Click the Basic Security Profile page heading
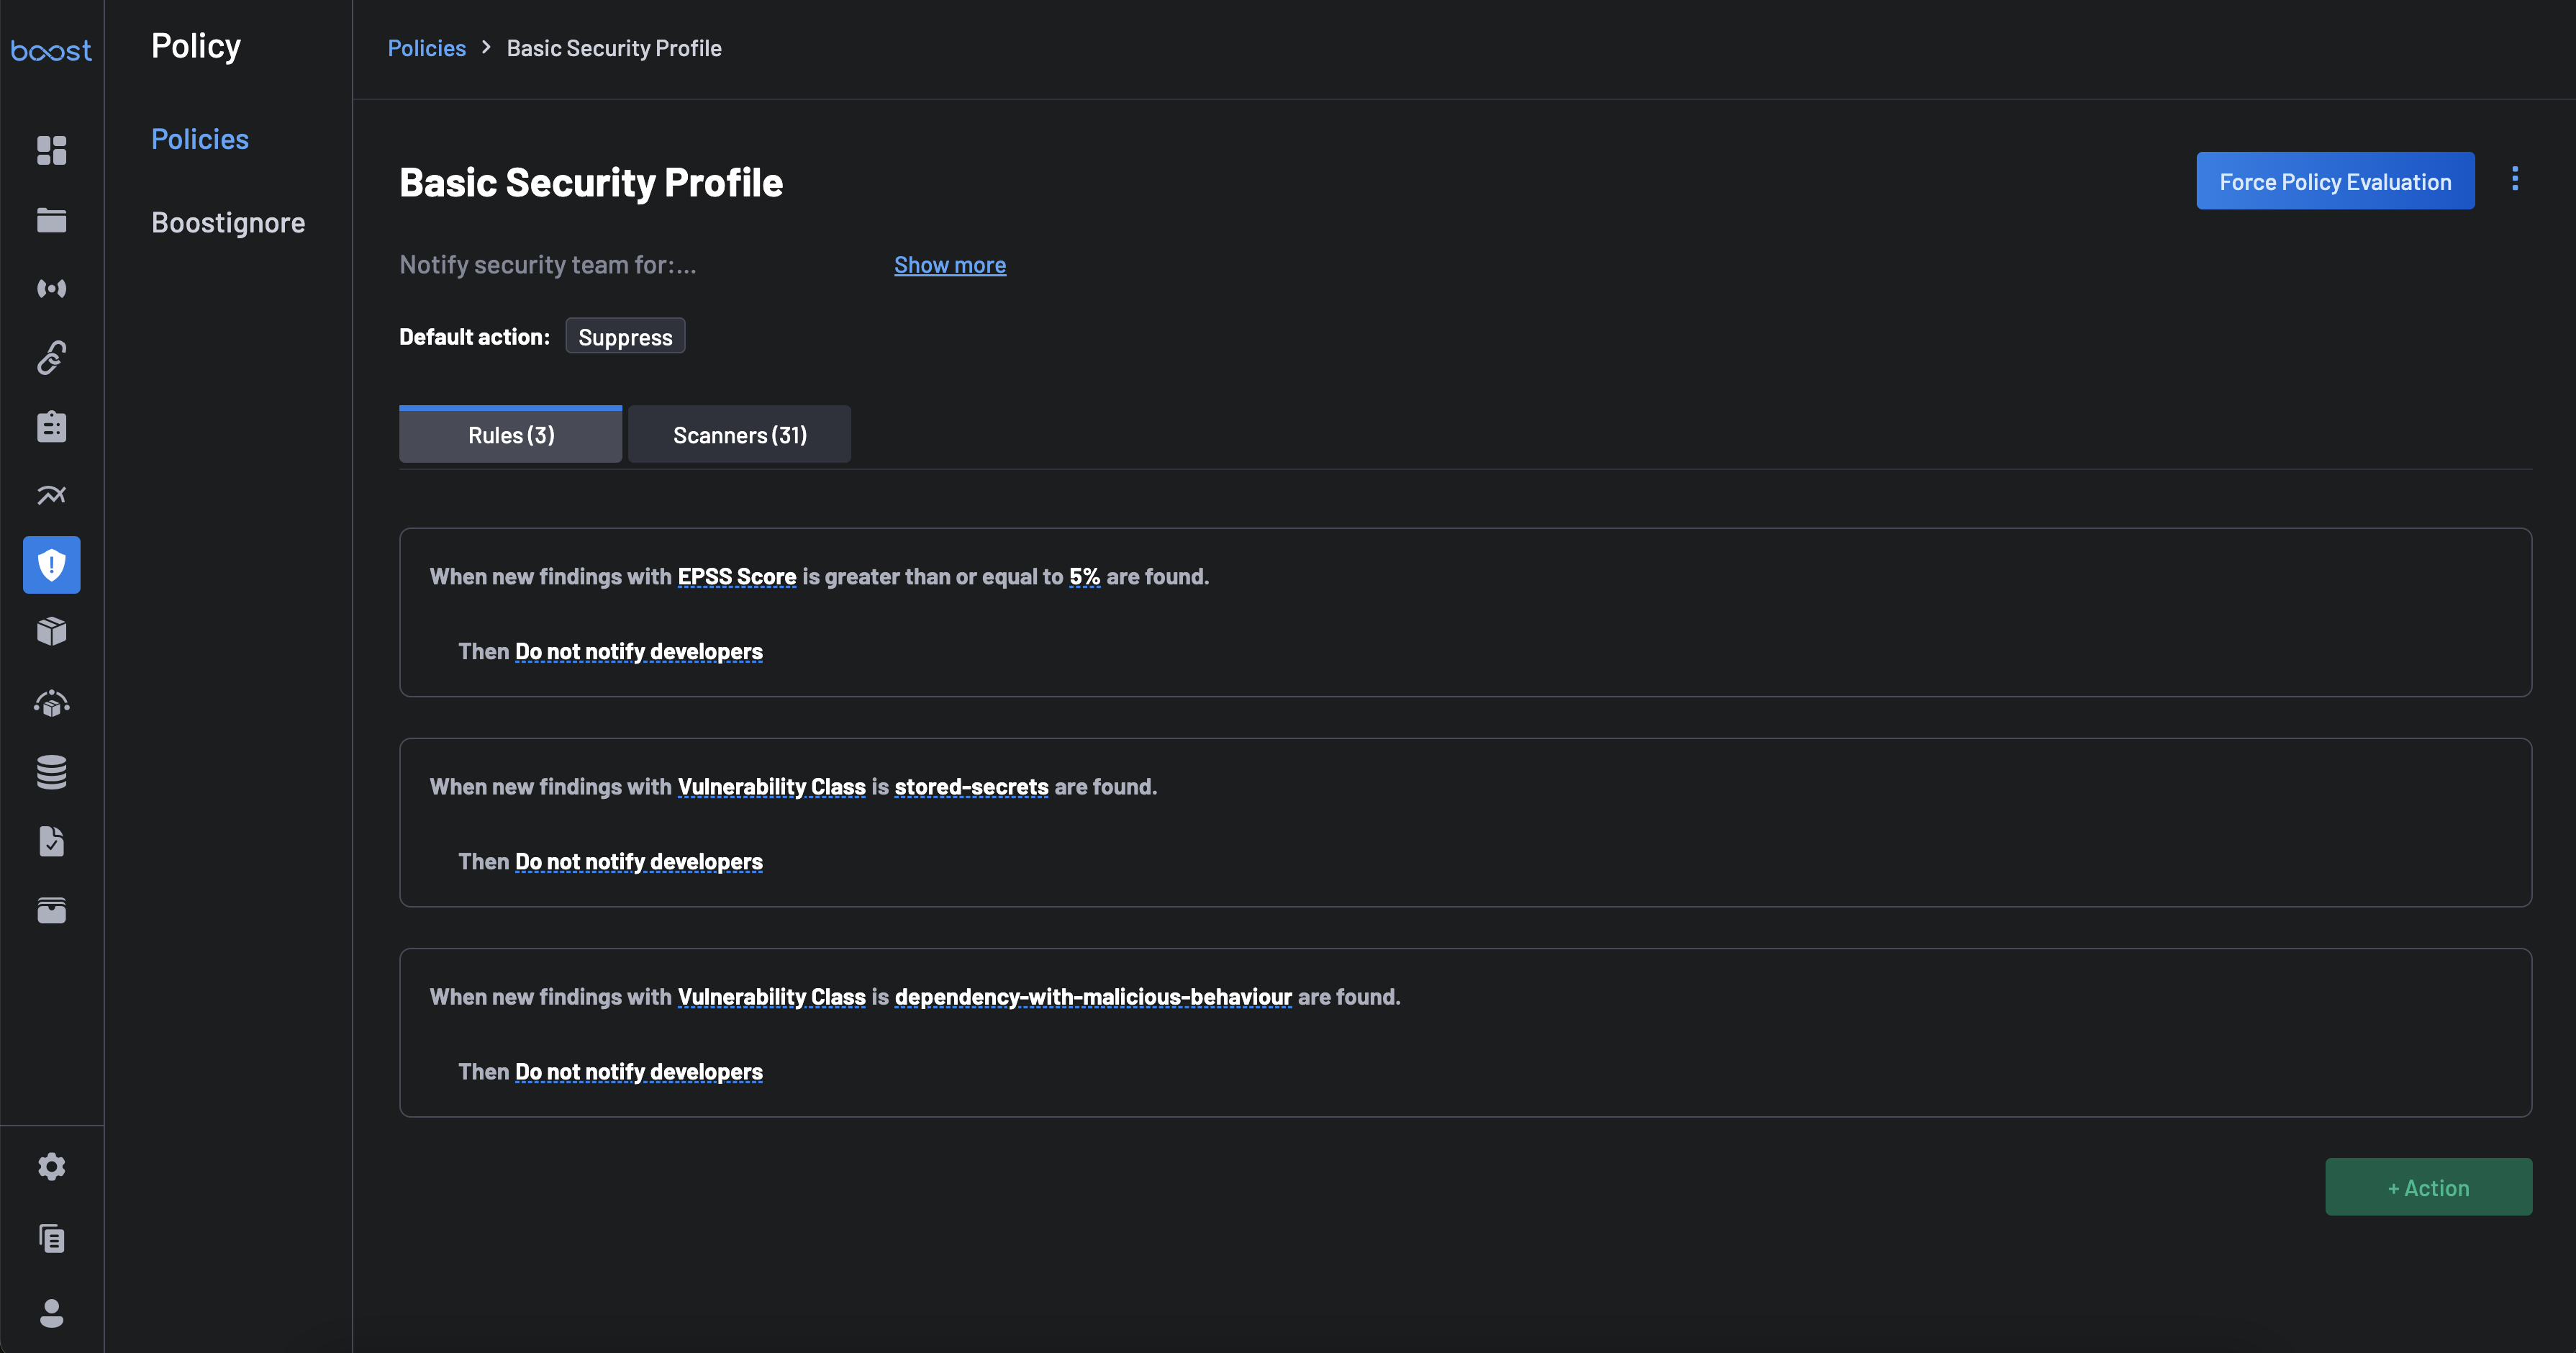Viewport: 2576px width, 1353px height. coord(591,183)
